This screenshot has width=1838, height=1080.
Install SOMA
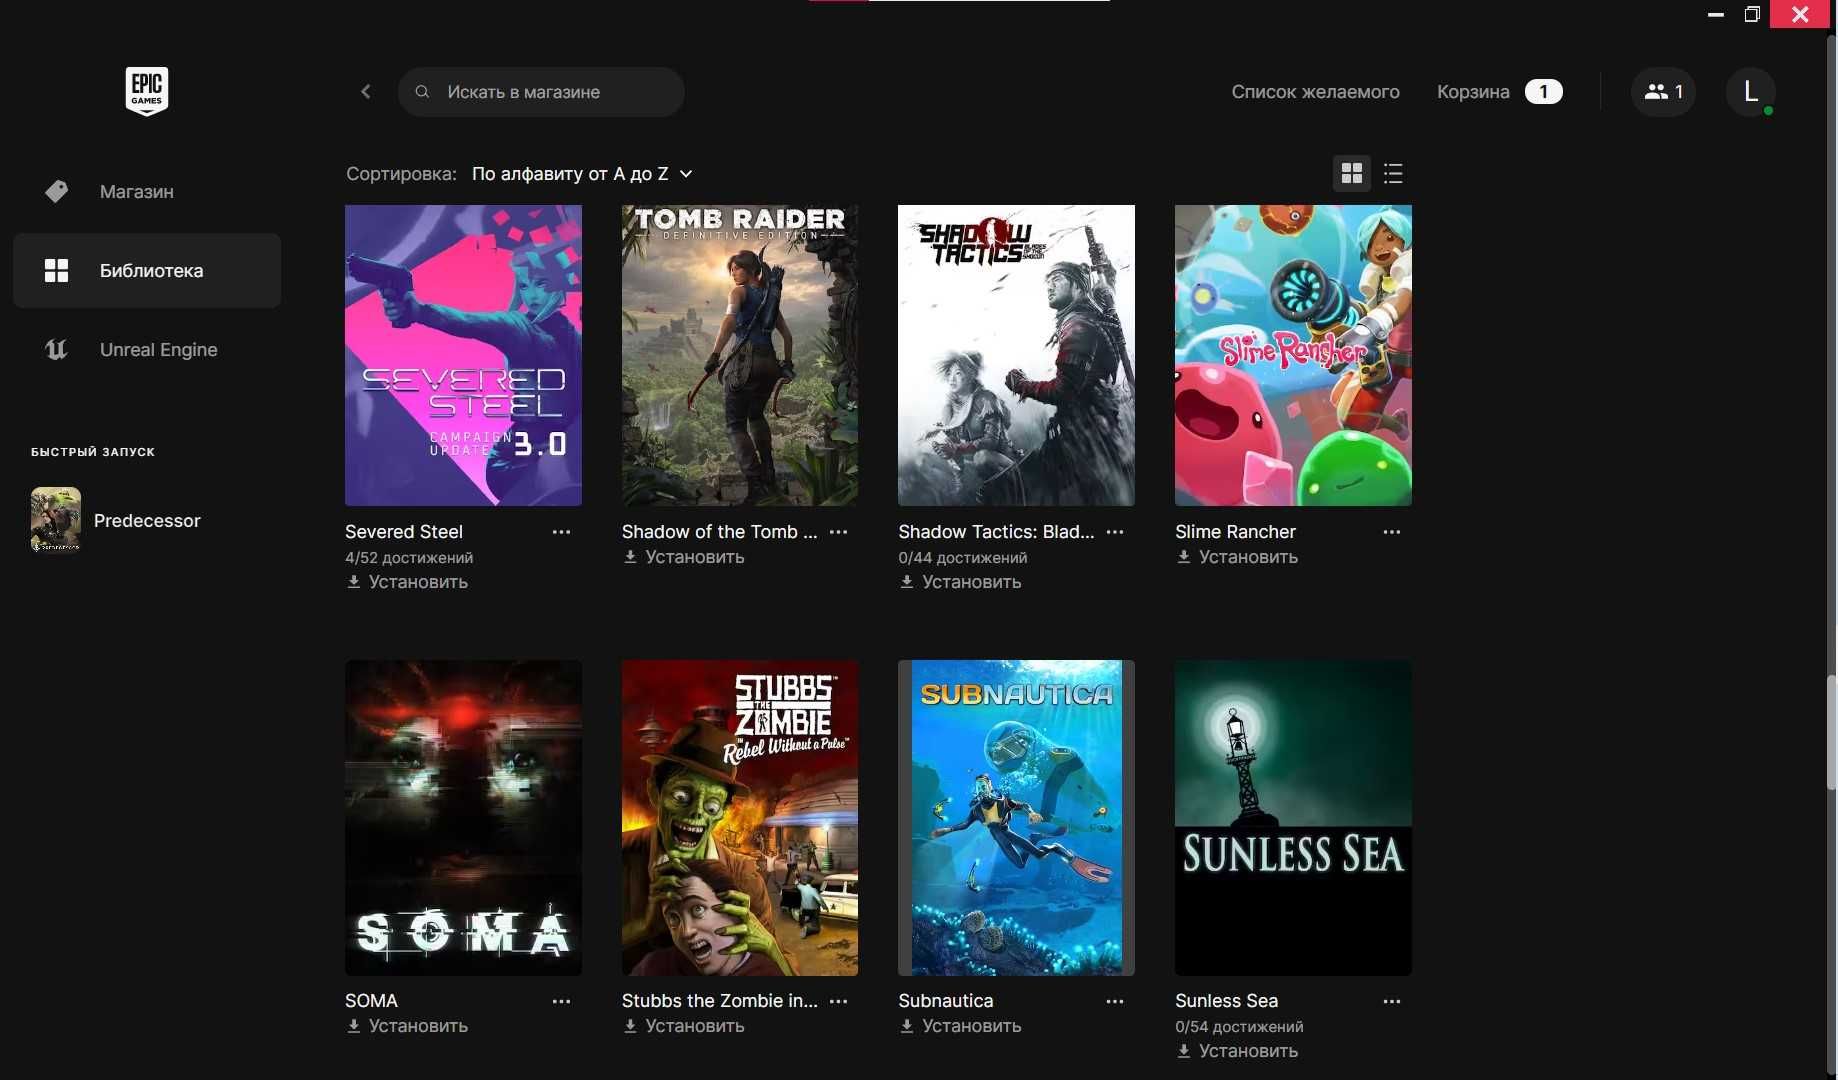[x=407, y=1026]
